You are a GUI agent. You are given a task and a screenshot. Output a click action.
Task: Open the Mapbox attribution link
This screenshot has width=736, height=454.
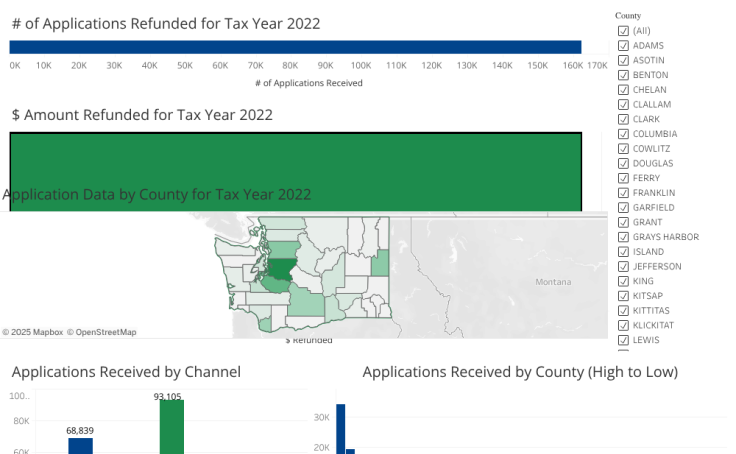[33, 332]
